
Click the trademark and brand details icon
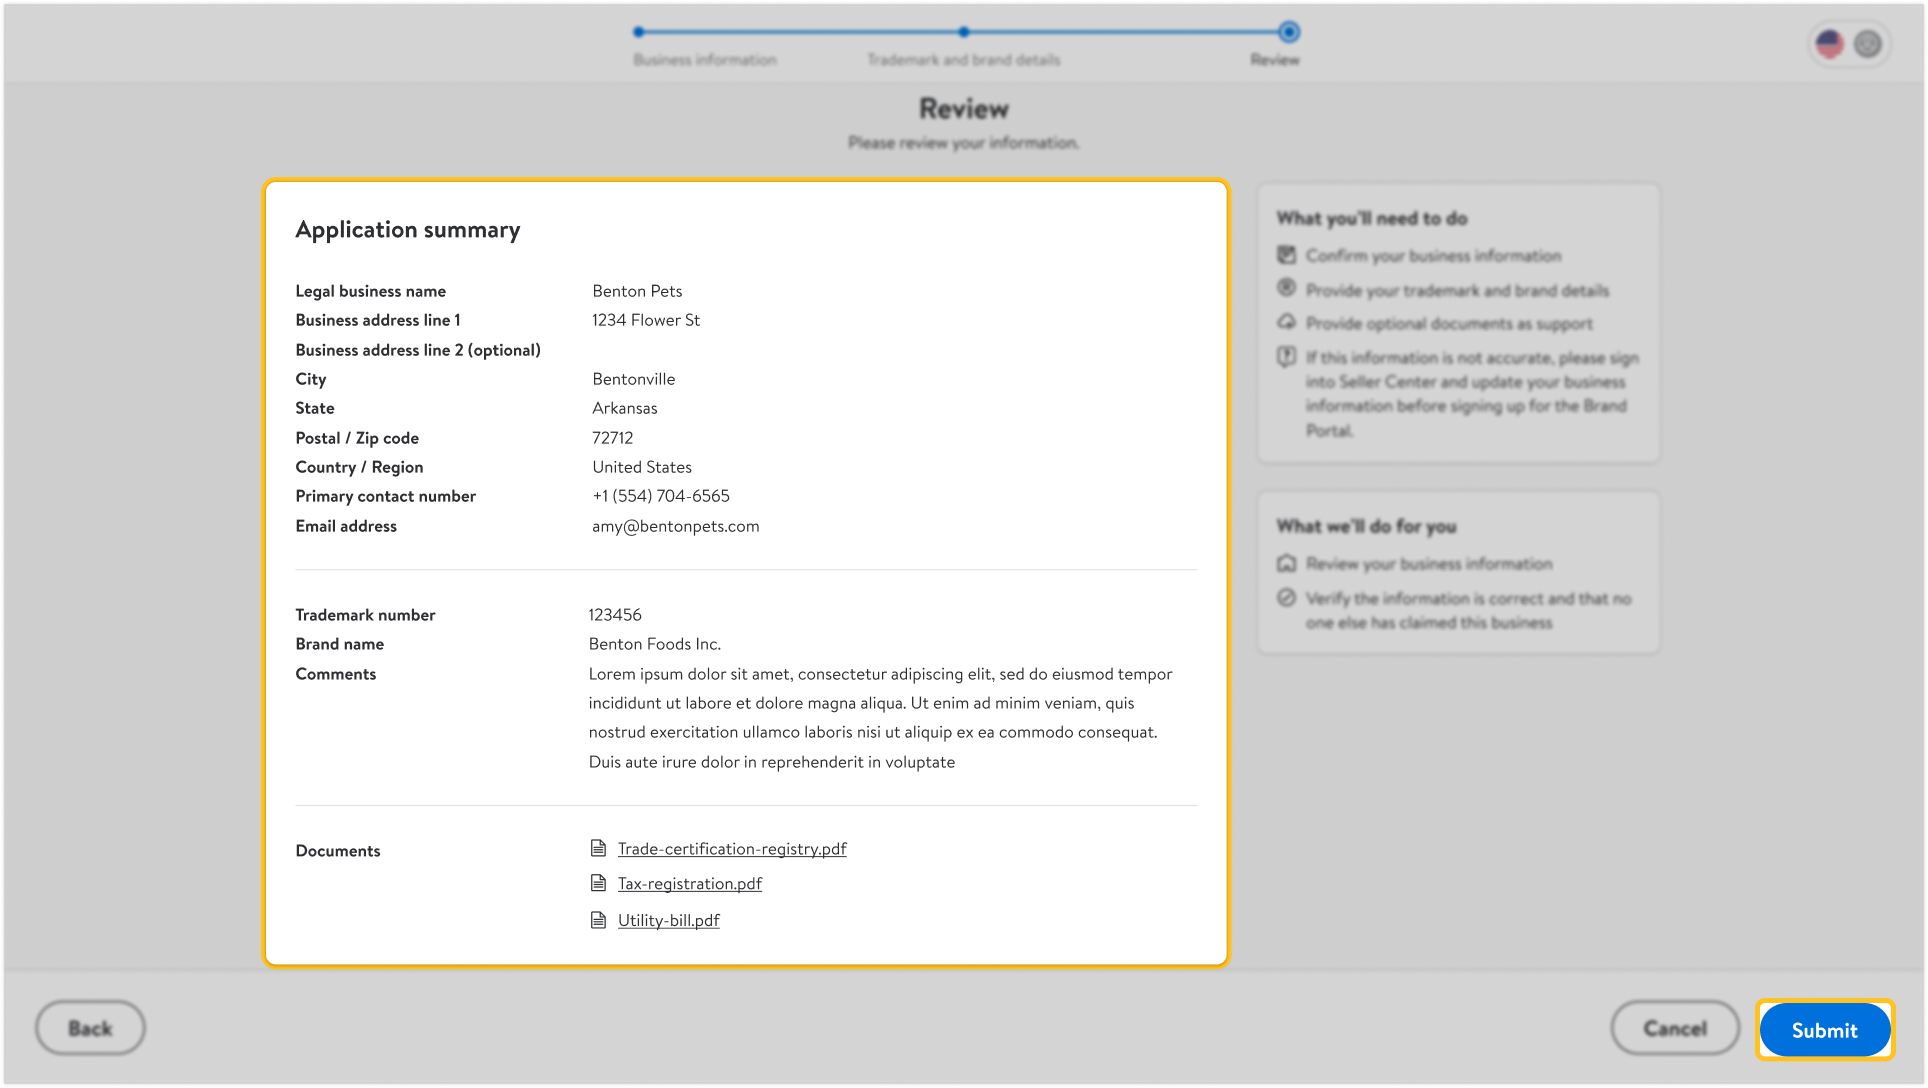pyautogui.click(x=1286, y=289)
